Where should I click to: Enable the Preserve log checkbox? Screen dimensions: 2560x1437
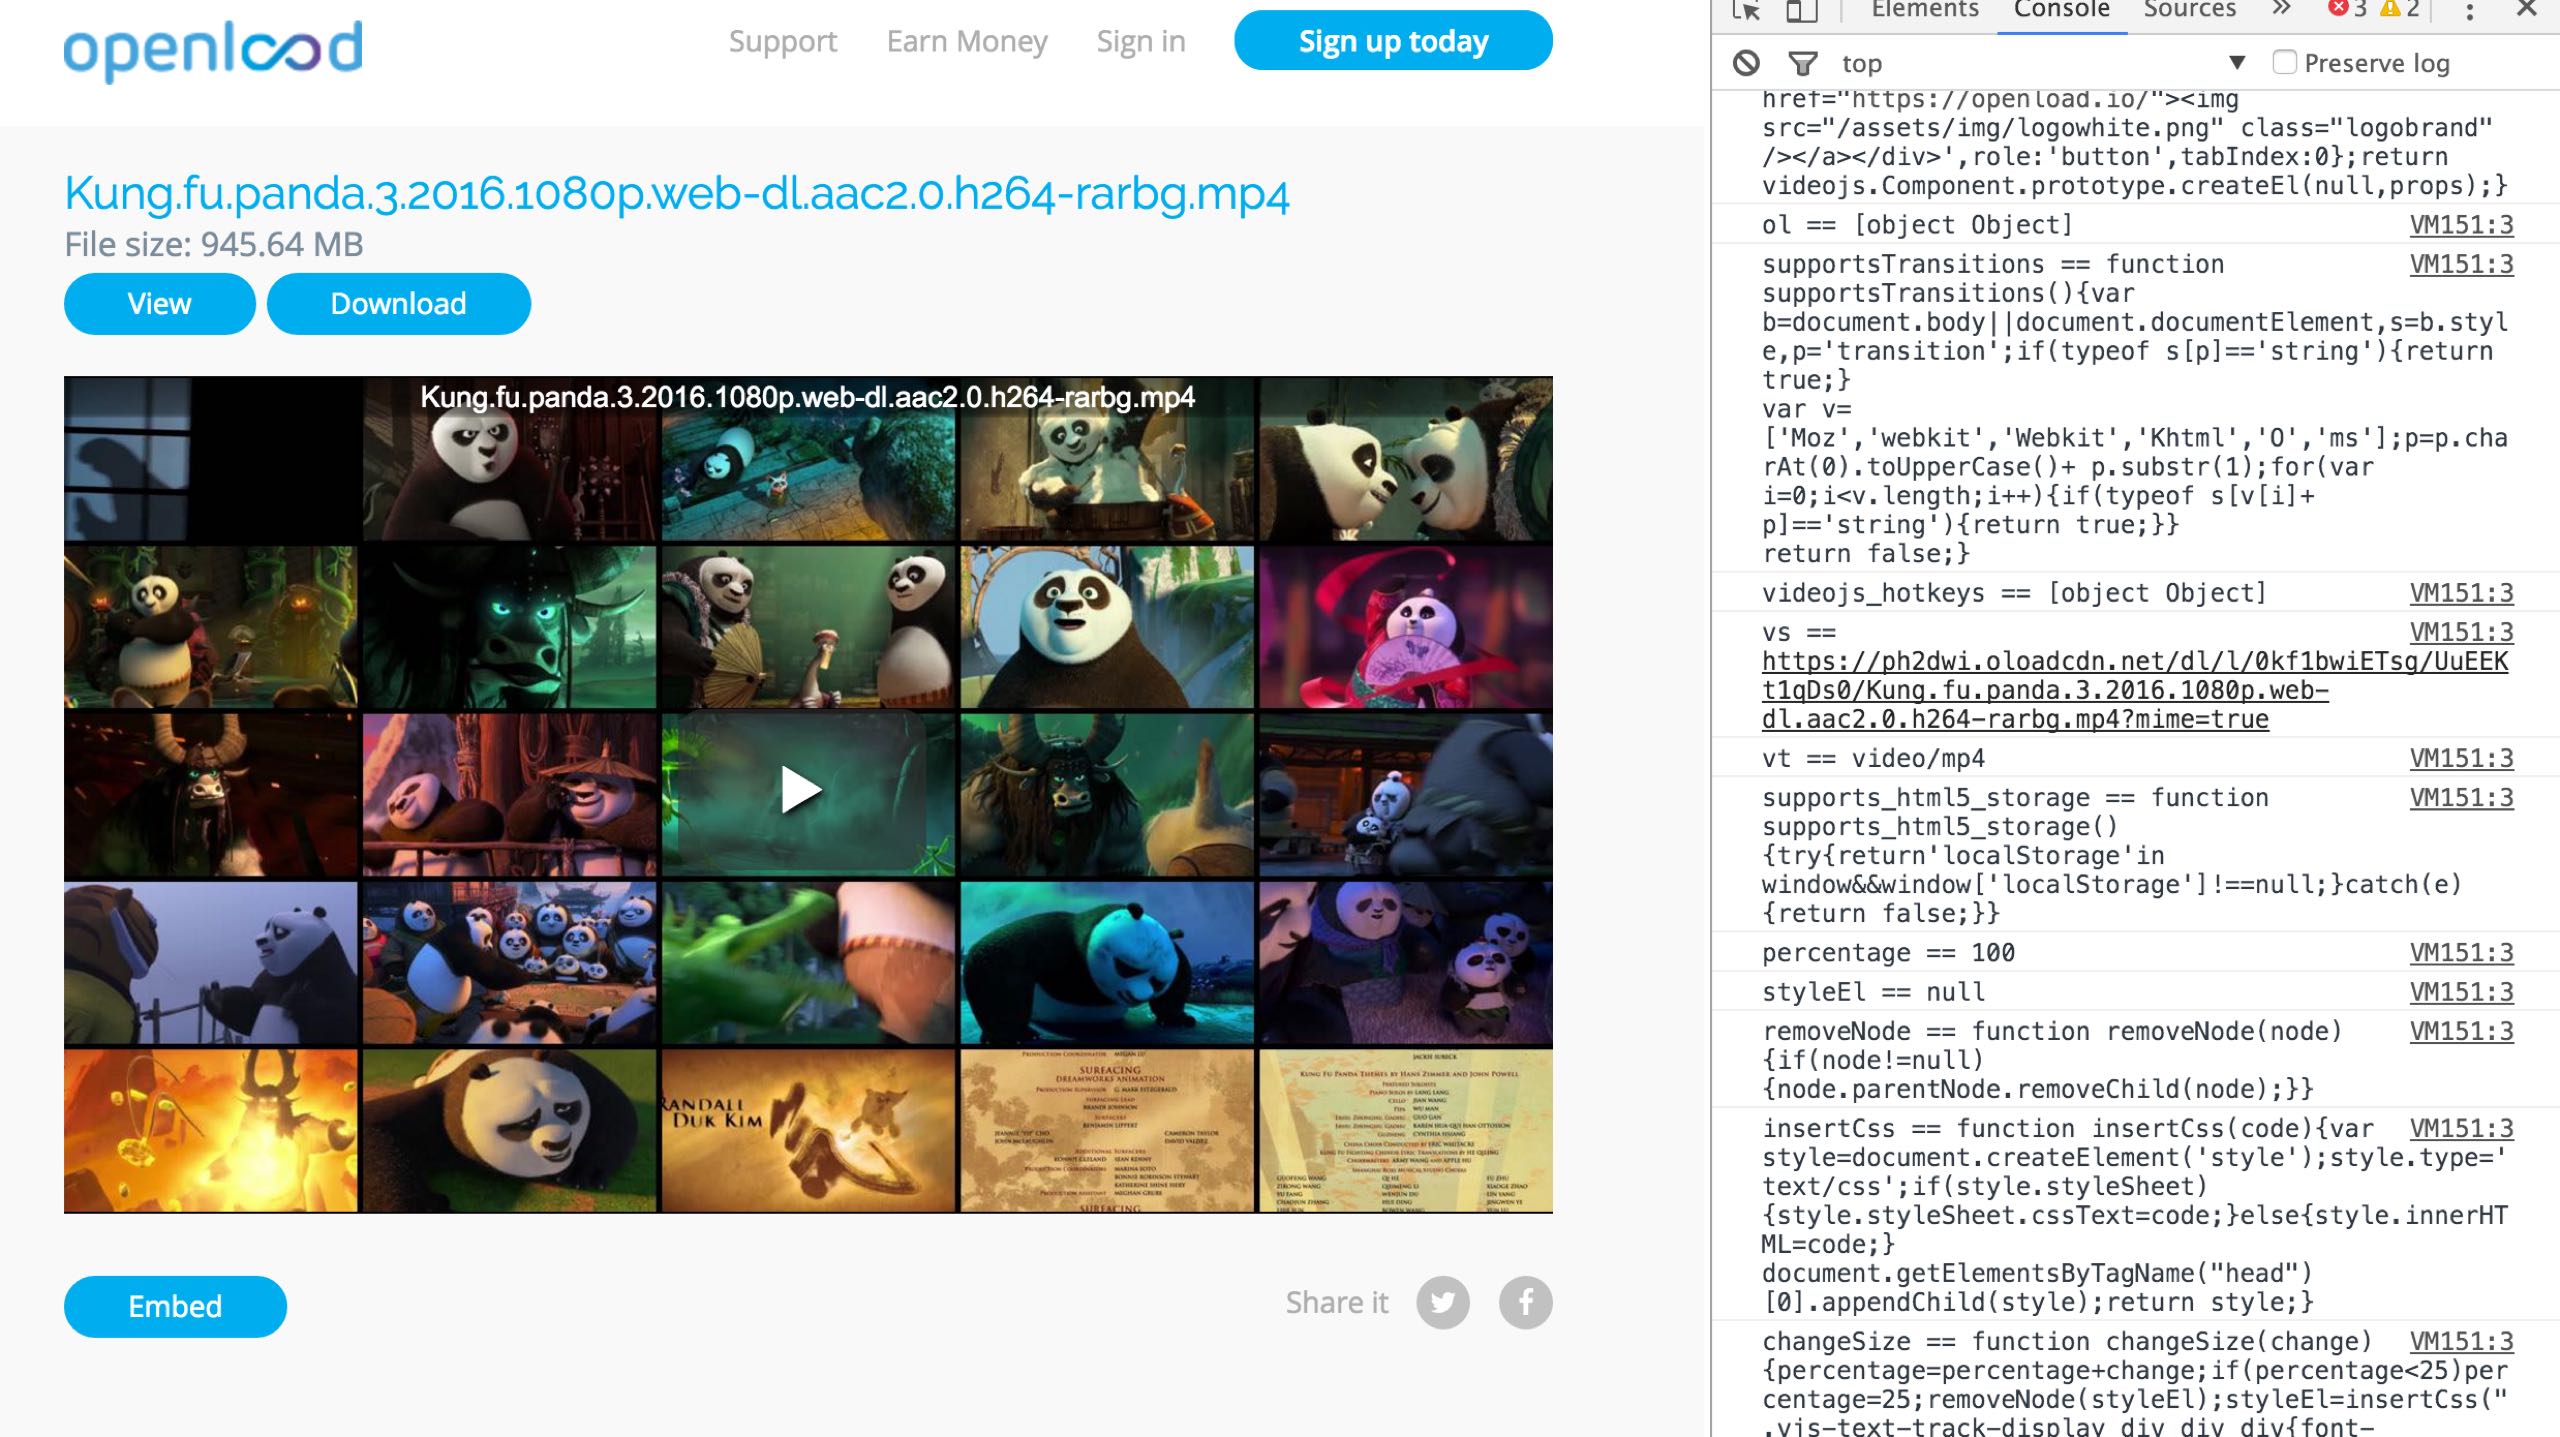(2285, 62)
